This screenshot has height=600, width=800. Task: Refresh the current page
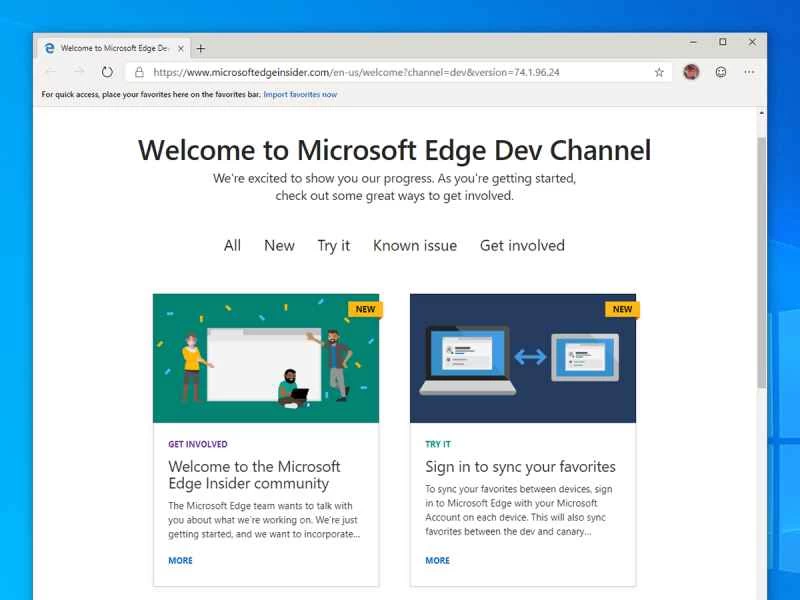tap(107, 72)
